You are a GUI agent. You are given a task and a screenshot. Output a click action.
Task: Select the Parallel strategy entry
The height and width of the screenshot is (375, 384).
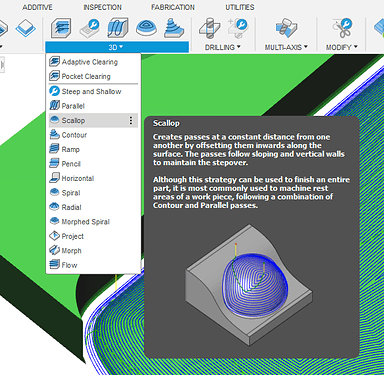(93, 106)
